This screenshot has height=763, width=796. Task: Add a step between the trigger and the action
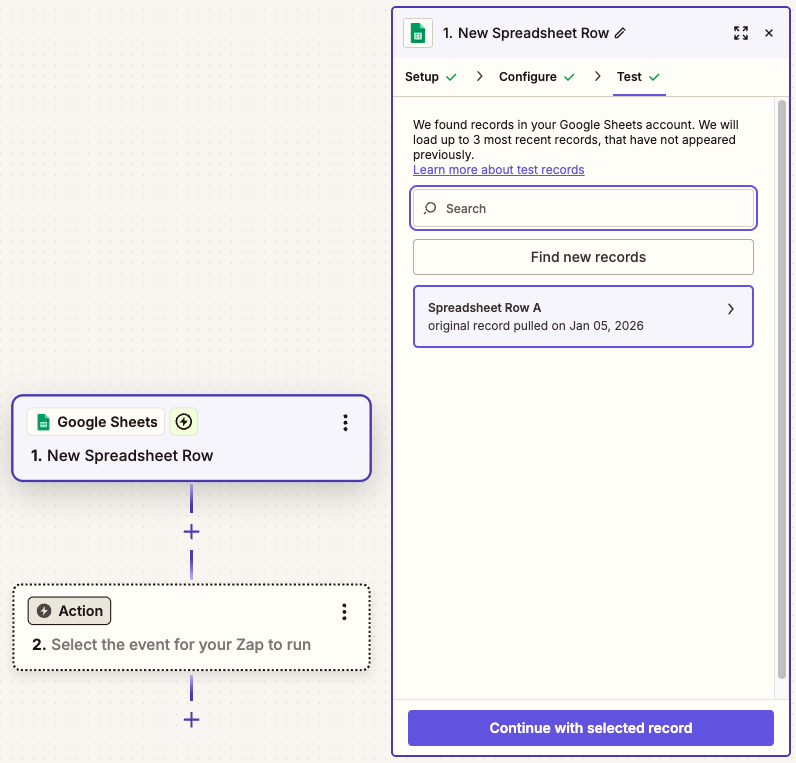(191, 532)
